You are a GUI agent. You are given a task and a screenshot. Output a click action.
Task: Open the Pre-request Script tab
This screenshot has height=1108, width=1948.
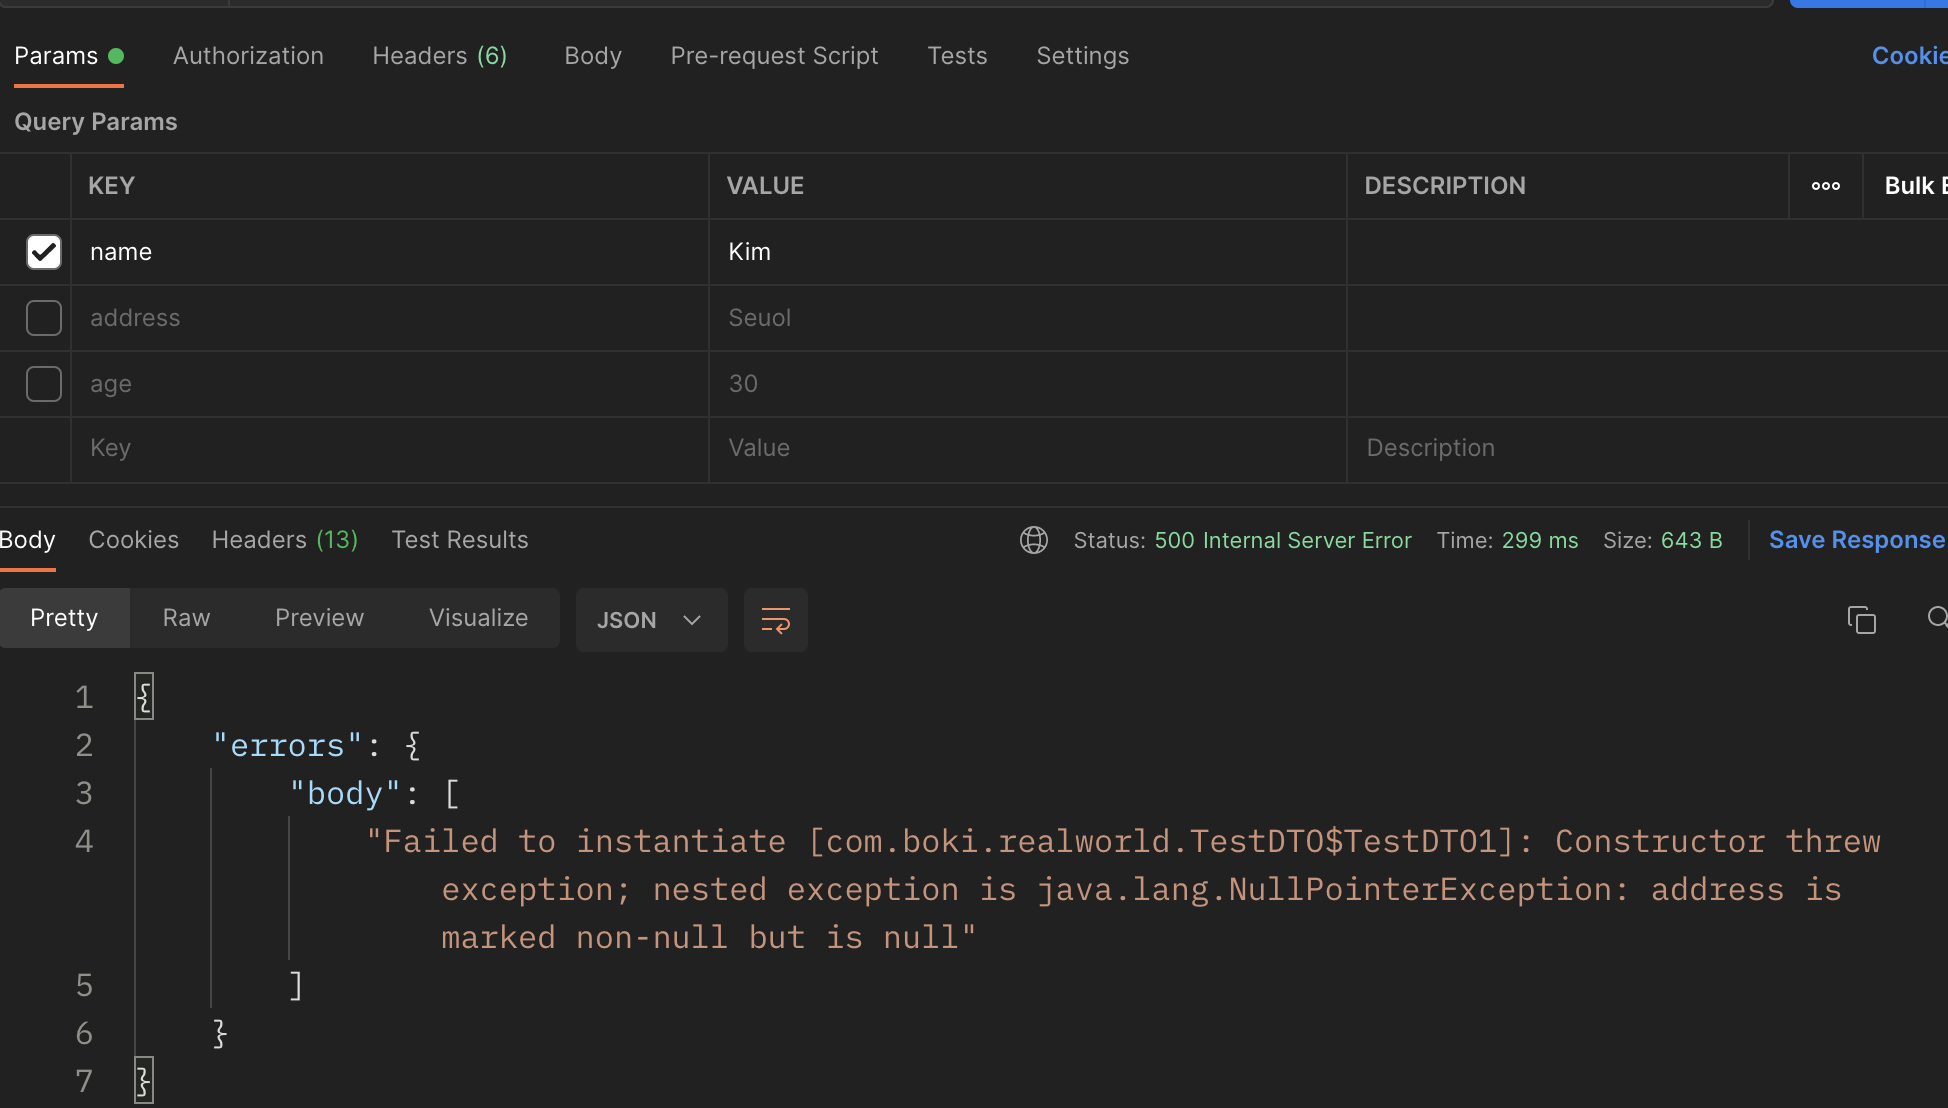[x=774, y=56]
